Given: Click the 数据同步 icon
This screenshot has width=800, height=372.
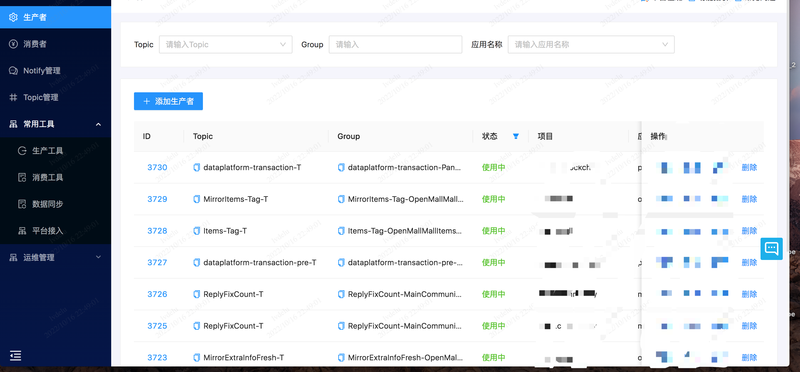Looking at the screenshot, I should pos(22,204).
